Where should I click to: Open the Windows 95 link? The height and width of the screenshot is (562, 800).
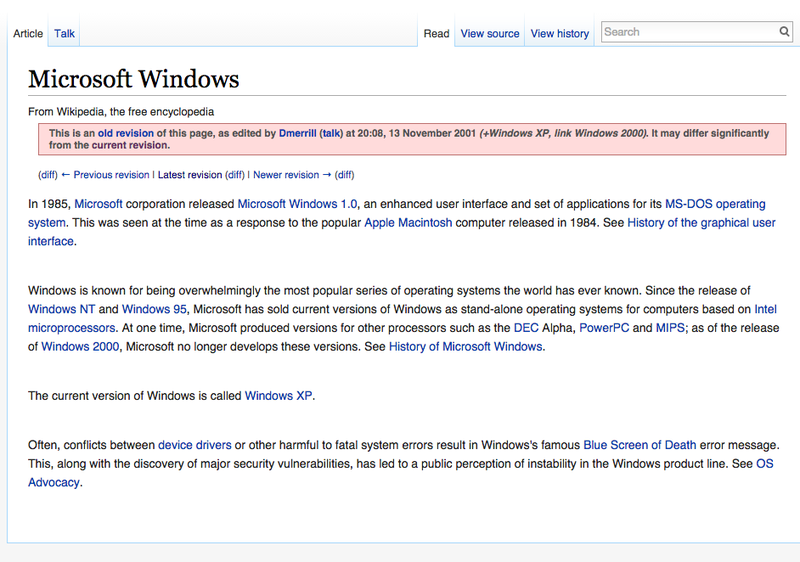click(x=154, y=309)
